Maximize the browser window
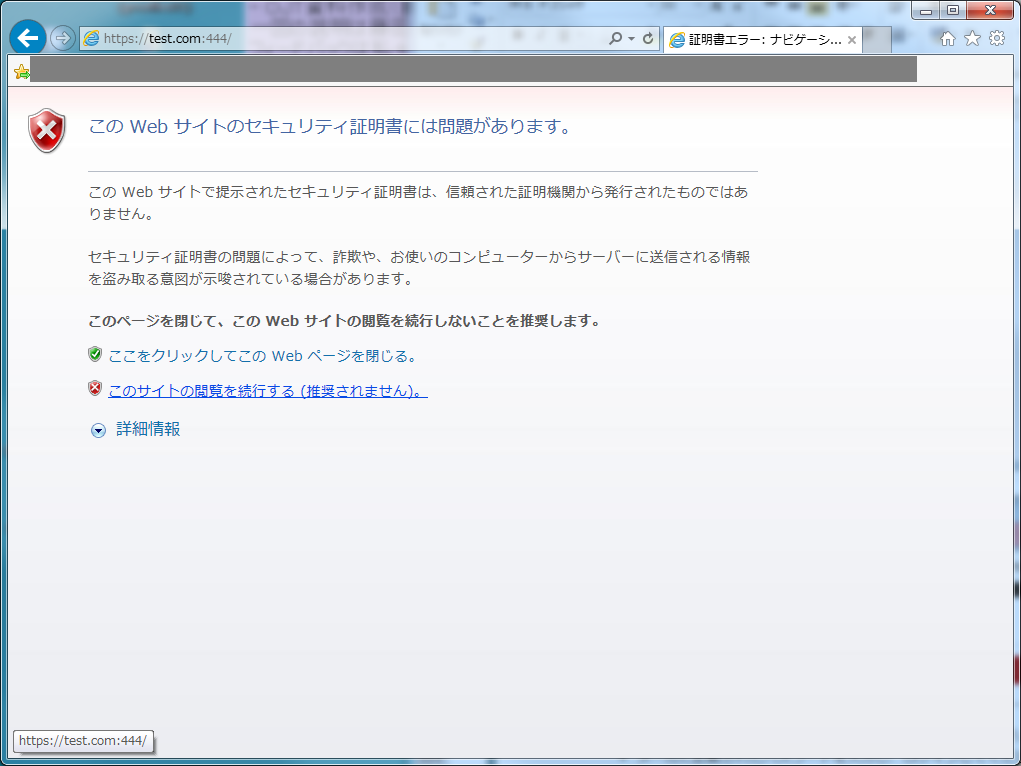Screen dimensions: 1021x766 pyautogui.click(x=953, y=10)
